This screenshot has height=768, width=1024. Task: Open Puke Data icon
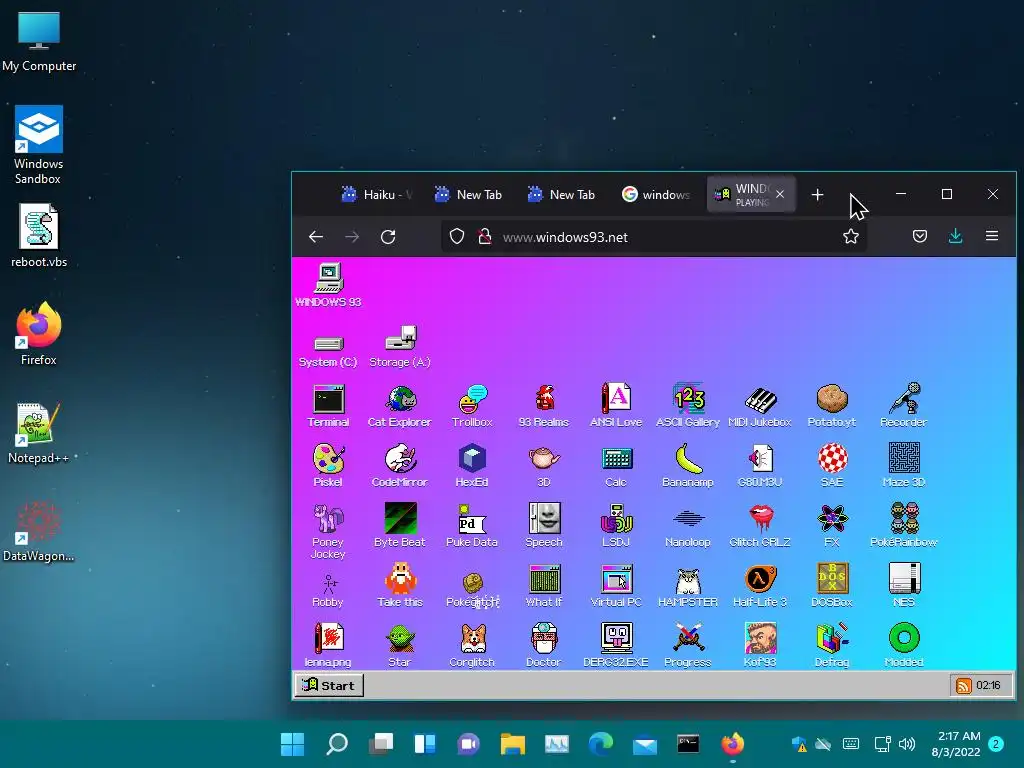(x=472, y=526)
